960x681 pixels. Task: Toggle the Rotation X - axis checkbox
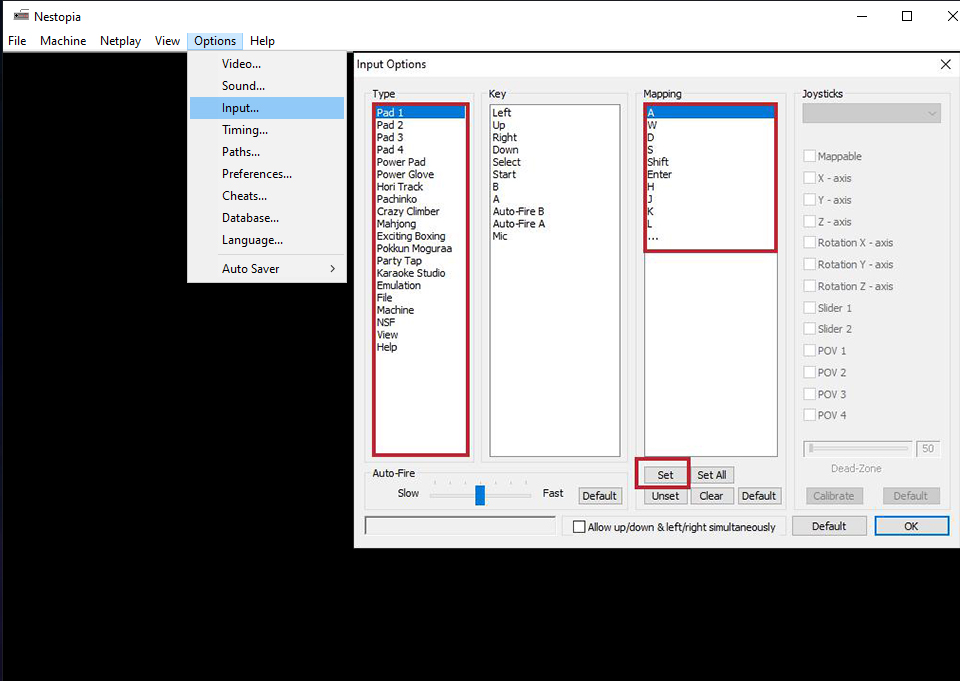coord(809,243)
